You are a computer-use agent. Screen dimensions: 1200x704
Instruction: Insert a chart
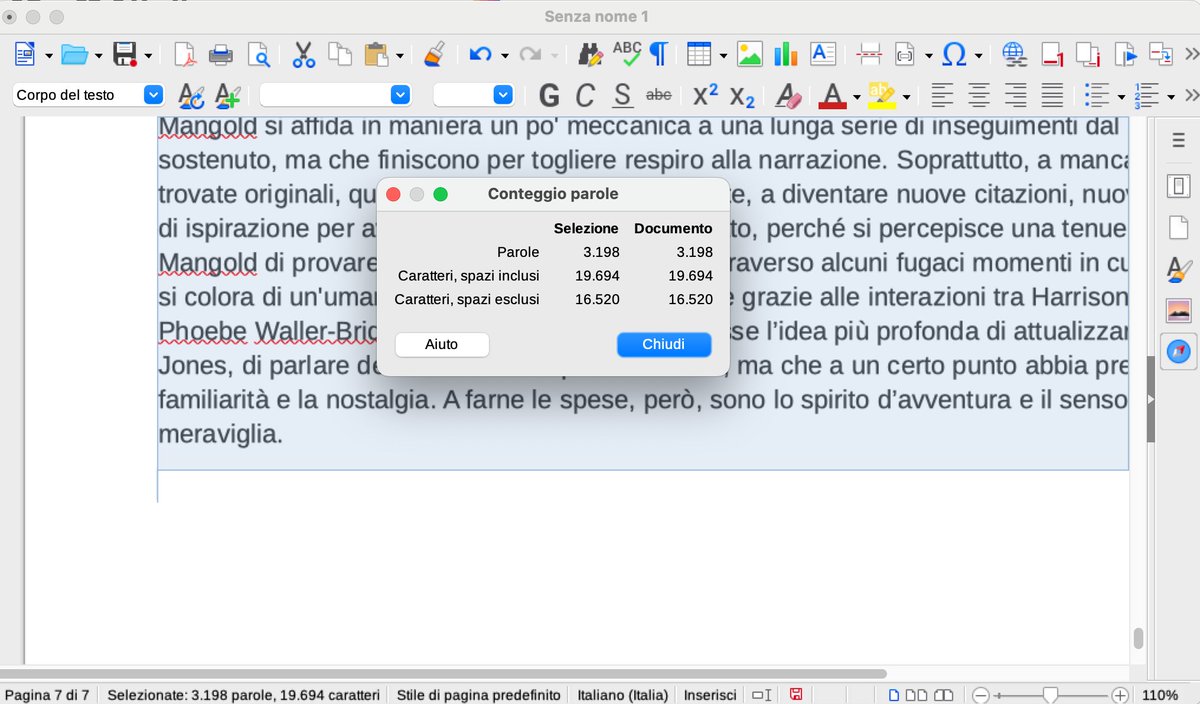(786, 53)
